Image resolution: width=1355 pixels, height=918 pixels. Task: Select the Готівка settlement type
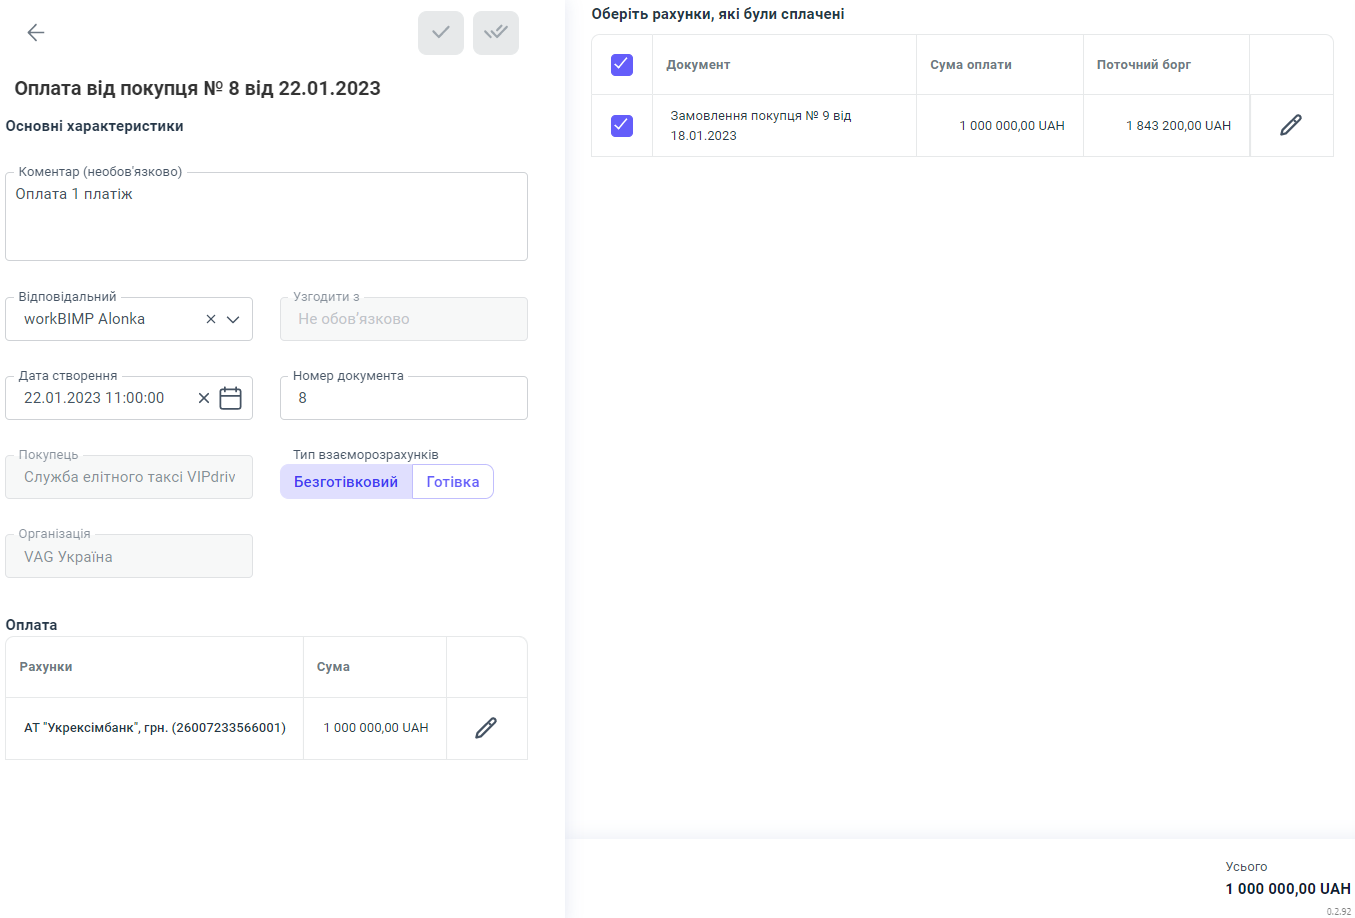(453, 482)
